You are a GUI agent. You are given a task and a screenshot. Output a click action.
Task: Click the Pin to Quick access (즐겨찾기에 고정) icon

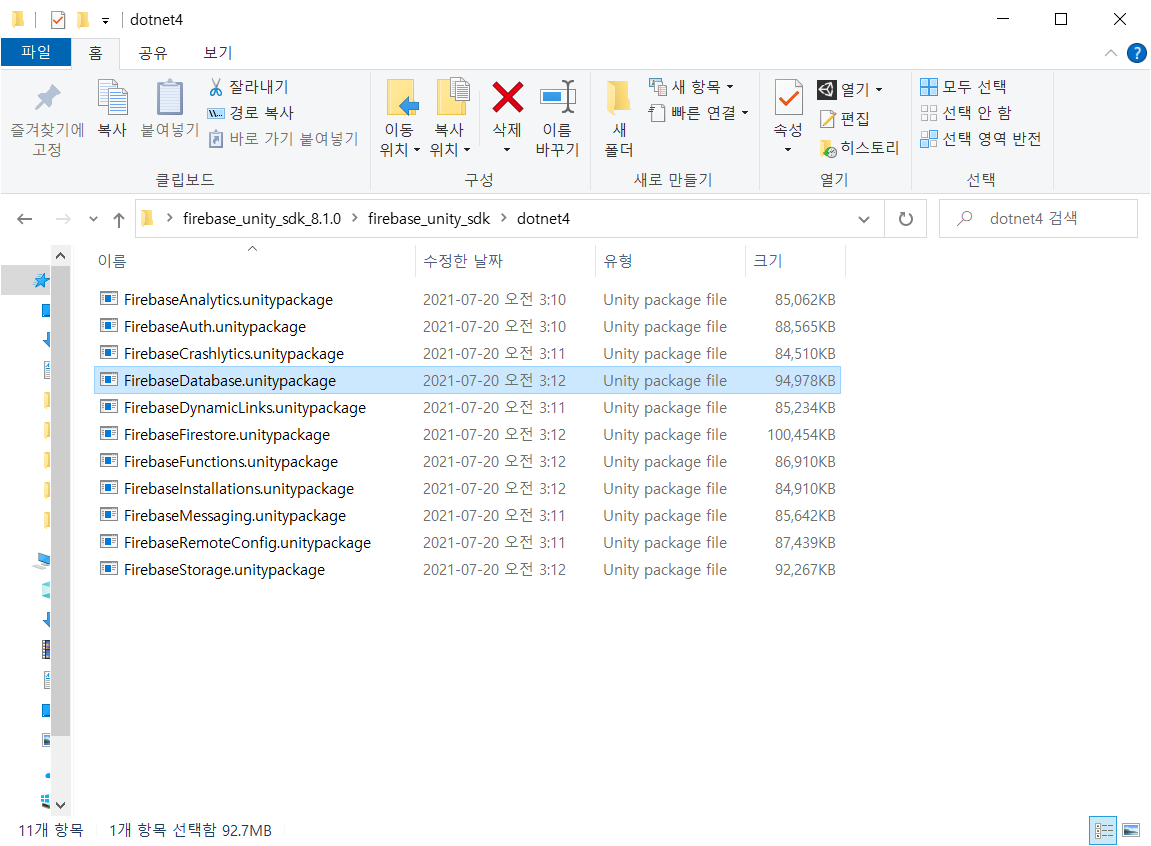click(x=47, y=98)
